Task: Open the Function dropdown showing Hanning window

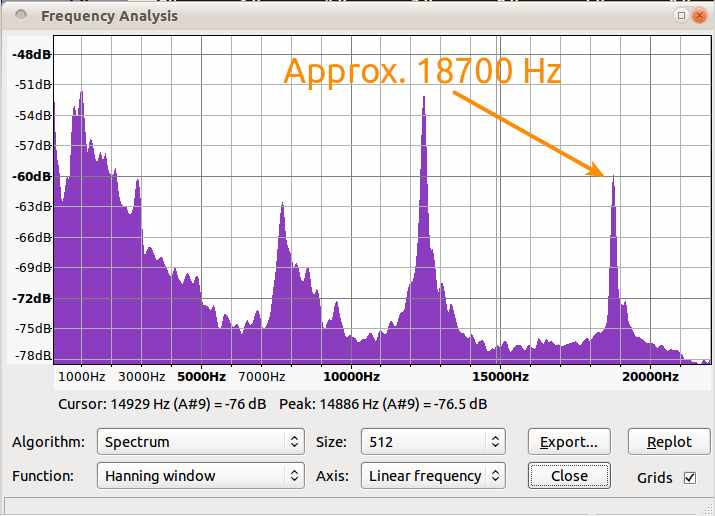Action: 201,475
